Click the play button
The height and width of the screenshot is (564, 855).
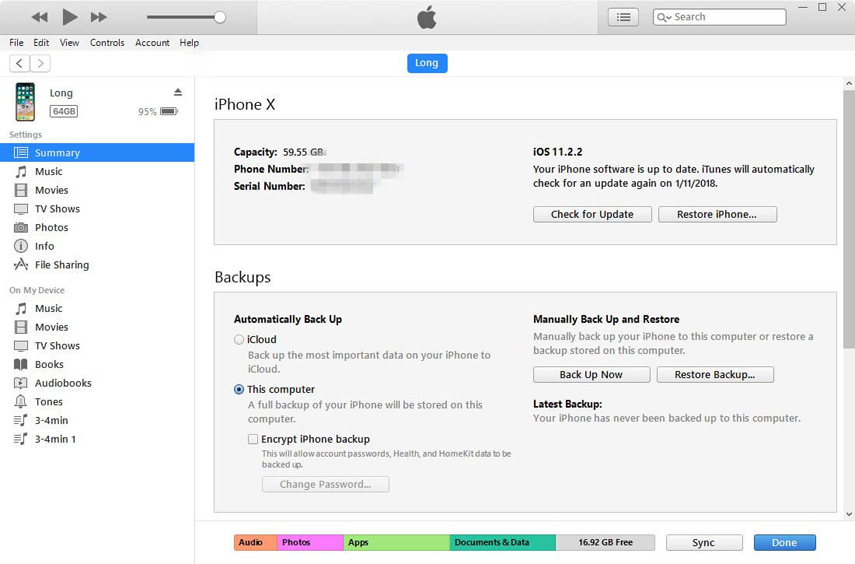point(69,17)
